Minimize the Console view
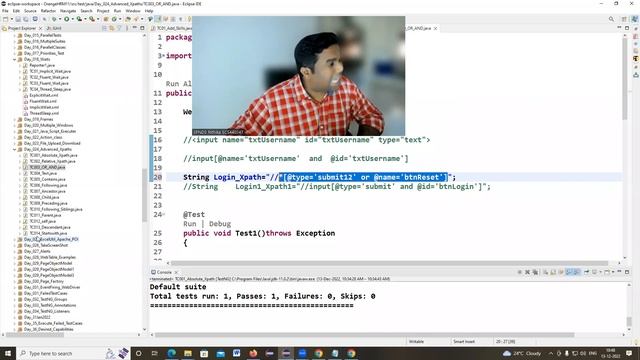640x360 pixels. coord(619,271)
